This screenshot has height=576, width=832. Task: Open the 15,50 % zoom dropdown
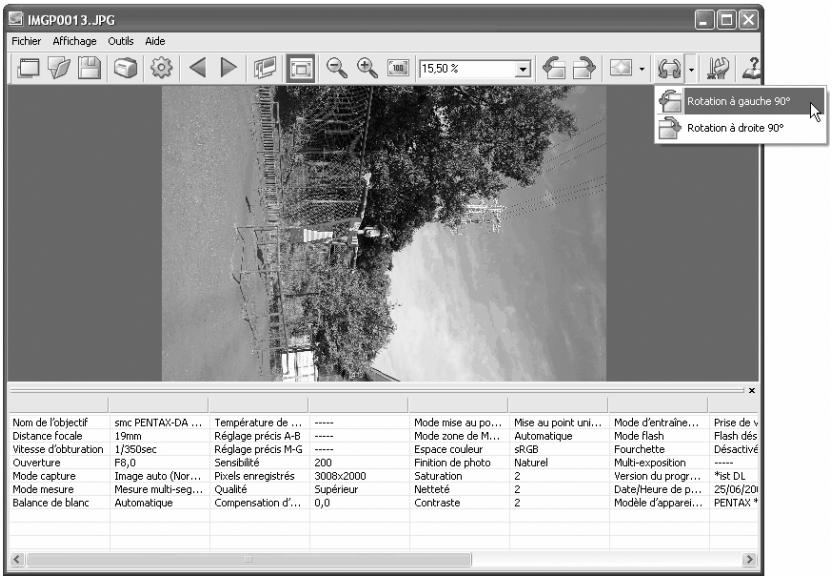point(523,69)
